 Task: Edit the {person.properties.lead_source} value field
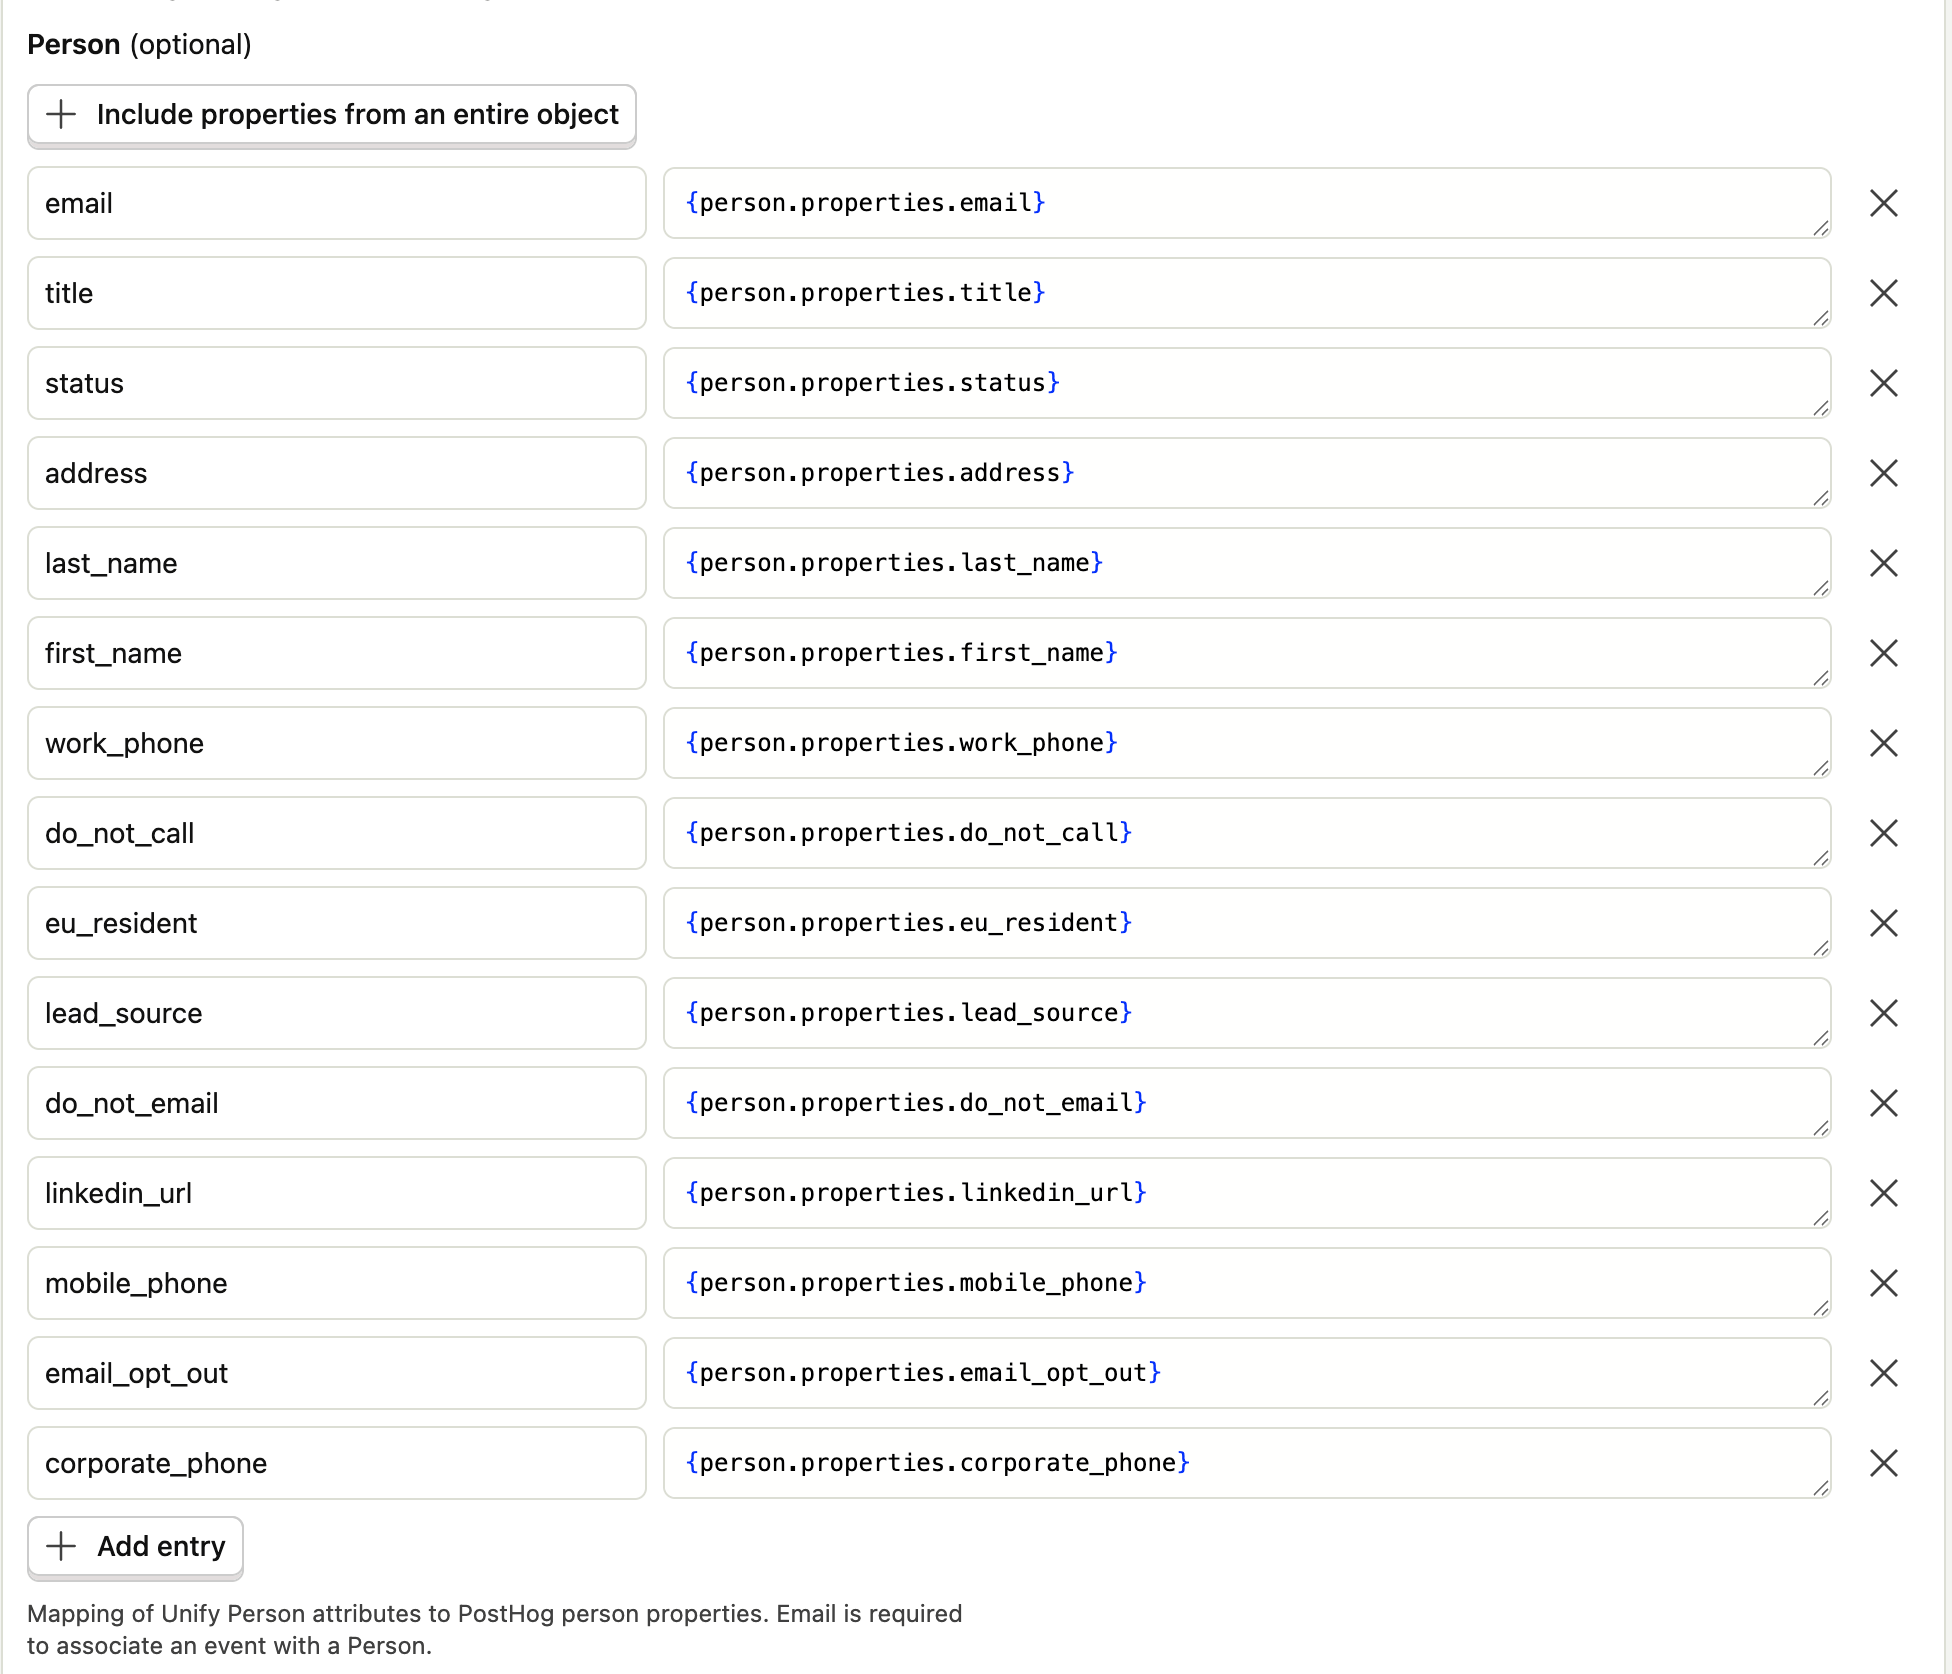1247,1013
